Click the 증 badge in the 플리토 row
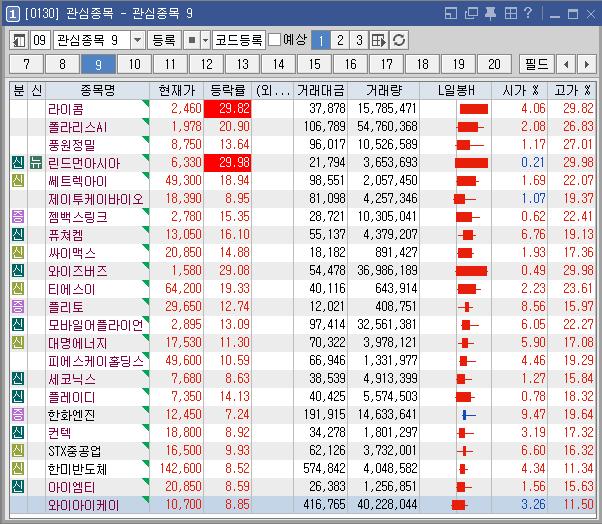The image size is (602, 524). pos(18,307)
